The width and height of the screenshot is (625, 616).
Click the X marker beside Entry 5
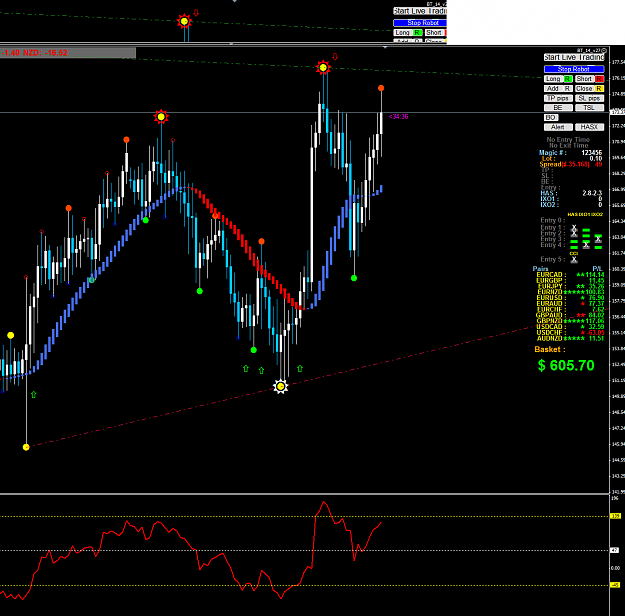(574, 260)
